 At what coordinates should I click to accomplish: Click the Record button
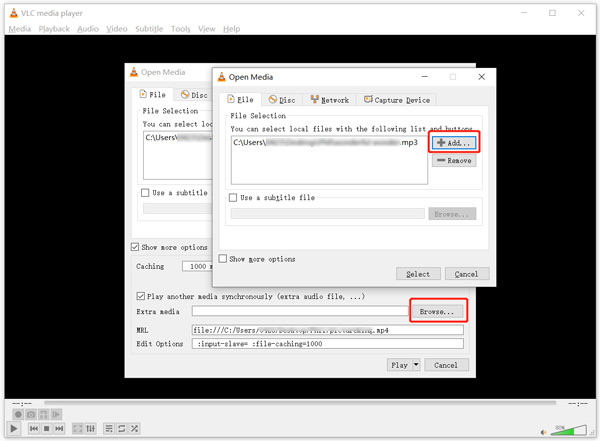(18, 414)
